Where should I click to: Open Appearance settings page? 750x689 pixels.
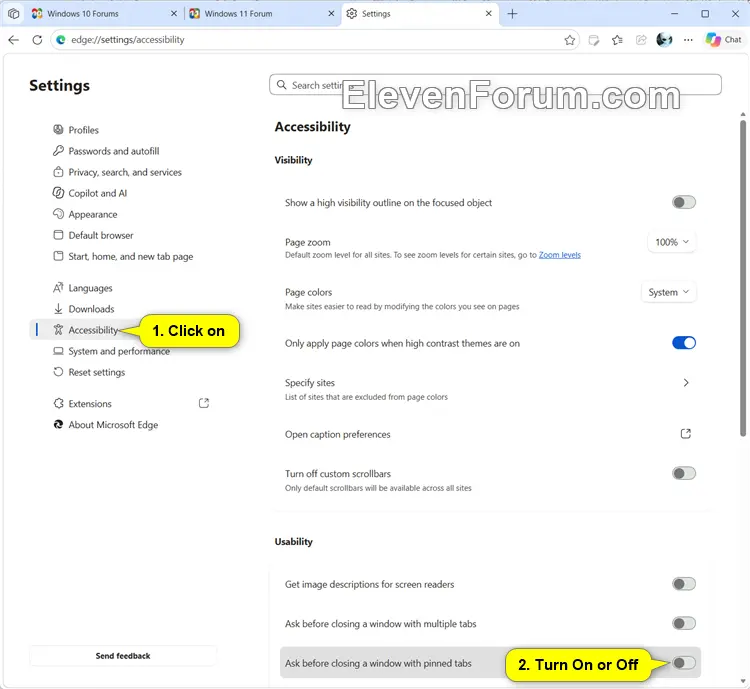(93, 214)
